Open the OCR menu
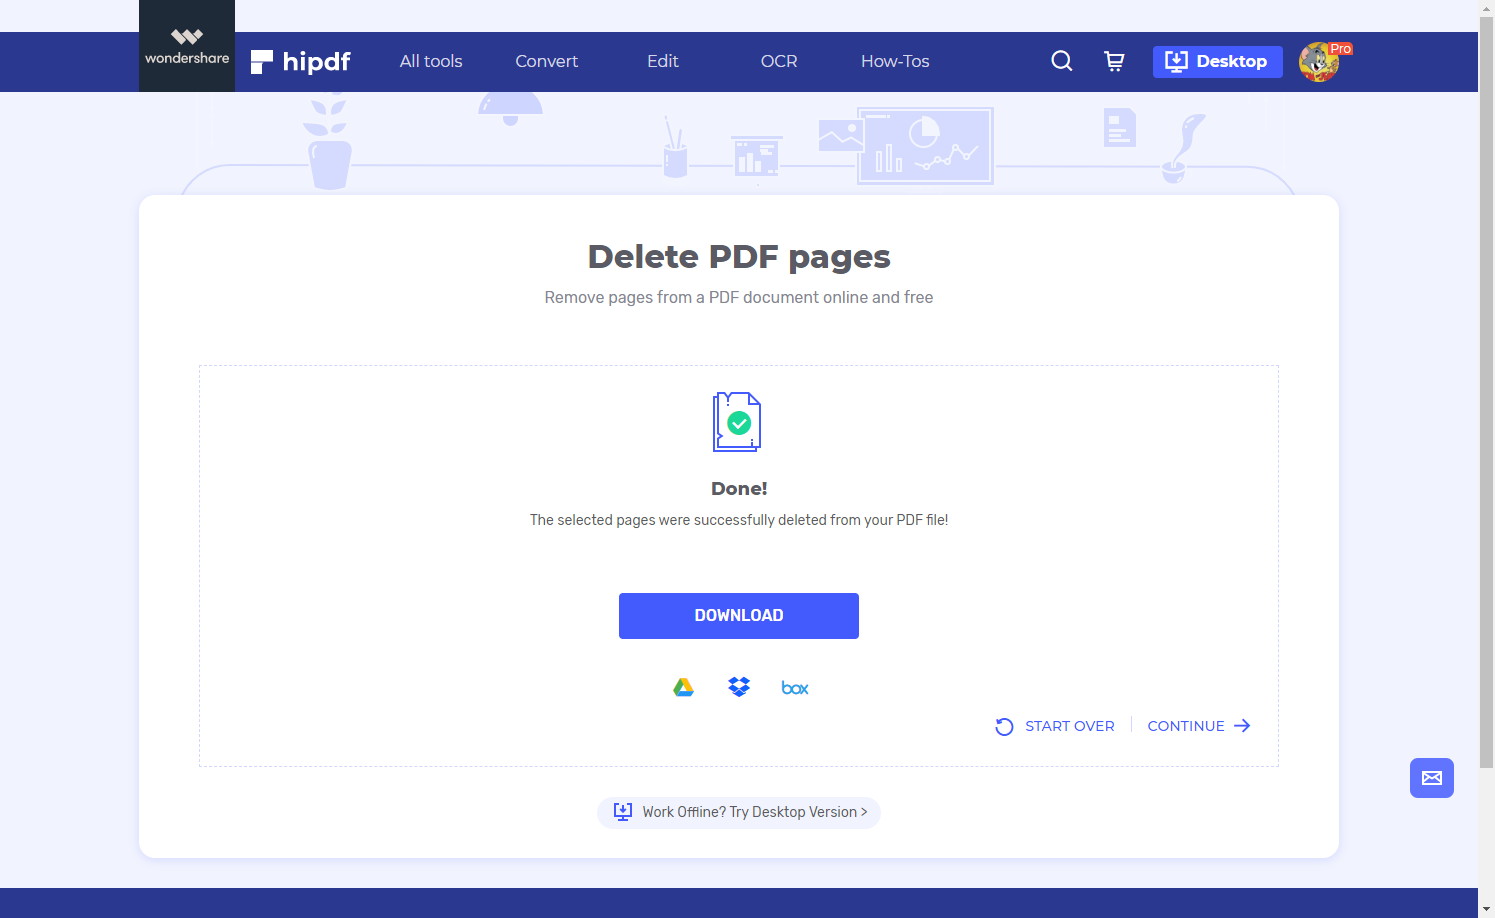This screenshot has width=1495, height=918. pos(778,61)
